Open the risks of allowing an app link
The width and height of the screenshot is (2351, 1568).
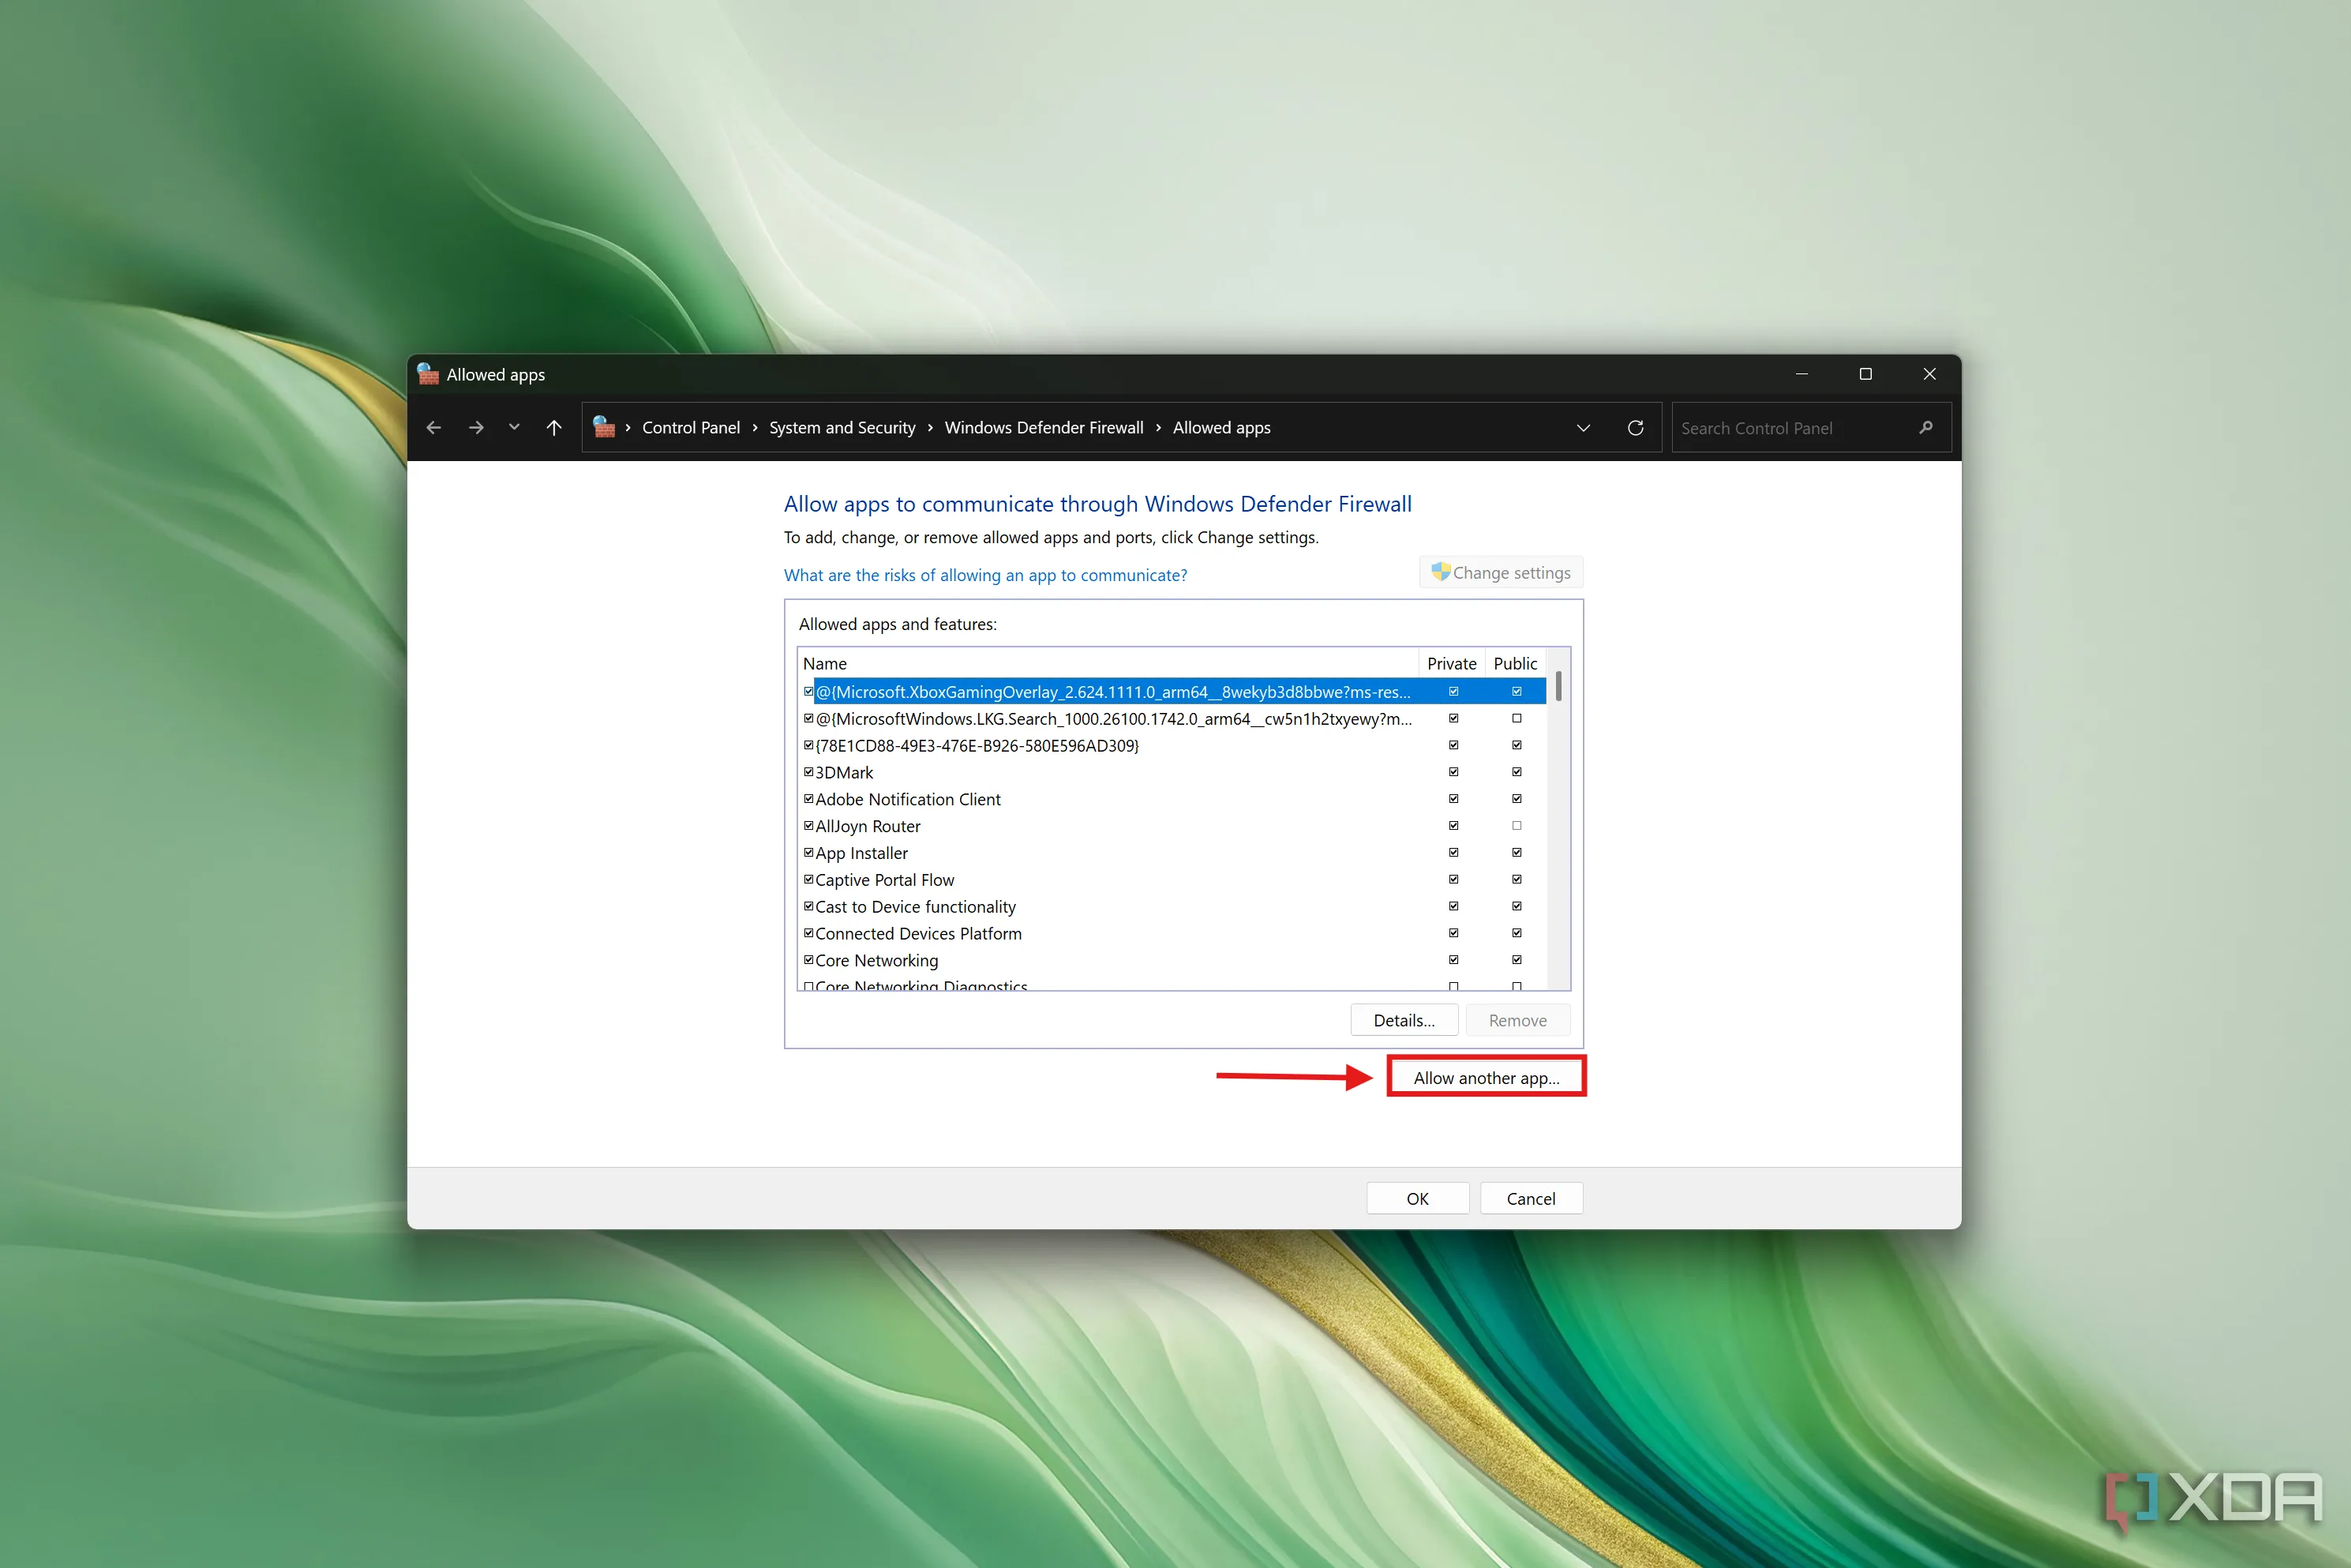coord(985,575)
